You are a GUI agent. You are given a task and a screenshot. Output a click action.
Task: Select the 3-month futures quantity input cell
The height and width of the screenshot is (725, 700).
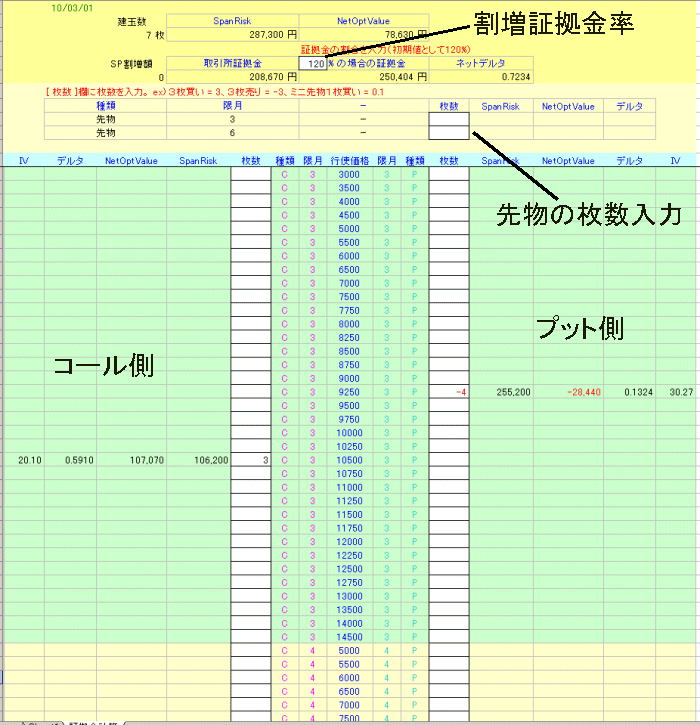tap(448, 119)
